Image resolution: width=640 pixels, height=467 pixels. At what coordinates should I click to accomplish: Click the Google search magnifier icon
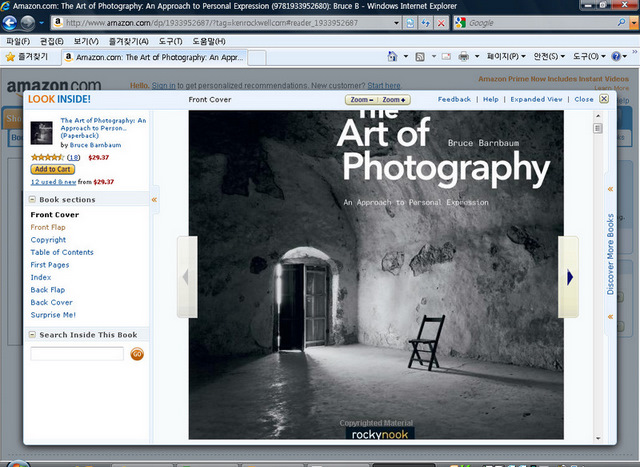(621, 23)
